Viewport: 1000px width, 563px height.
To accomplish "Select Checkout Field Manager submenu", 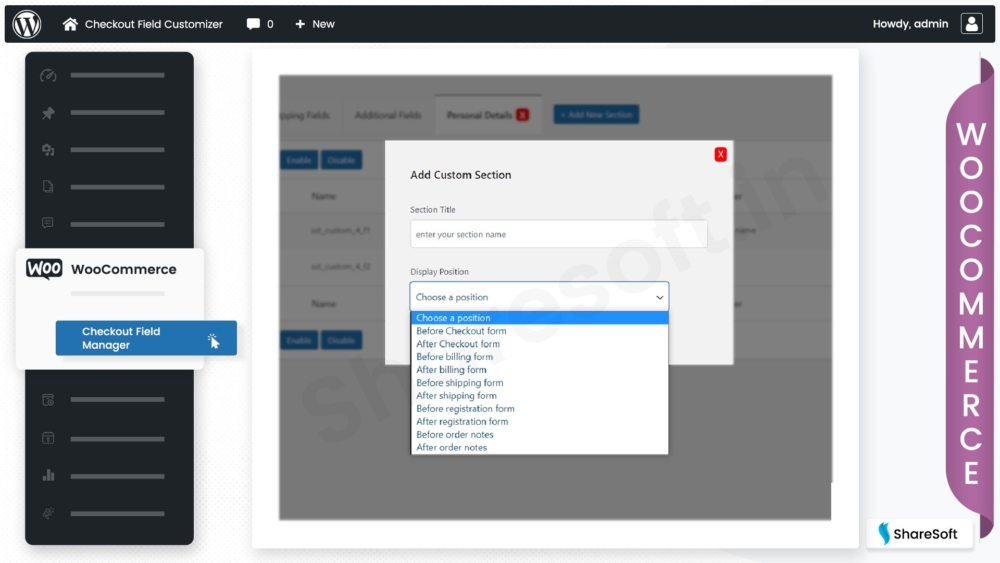I will (146, 338).
